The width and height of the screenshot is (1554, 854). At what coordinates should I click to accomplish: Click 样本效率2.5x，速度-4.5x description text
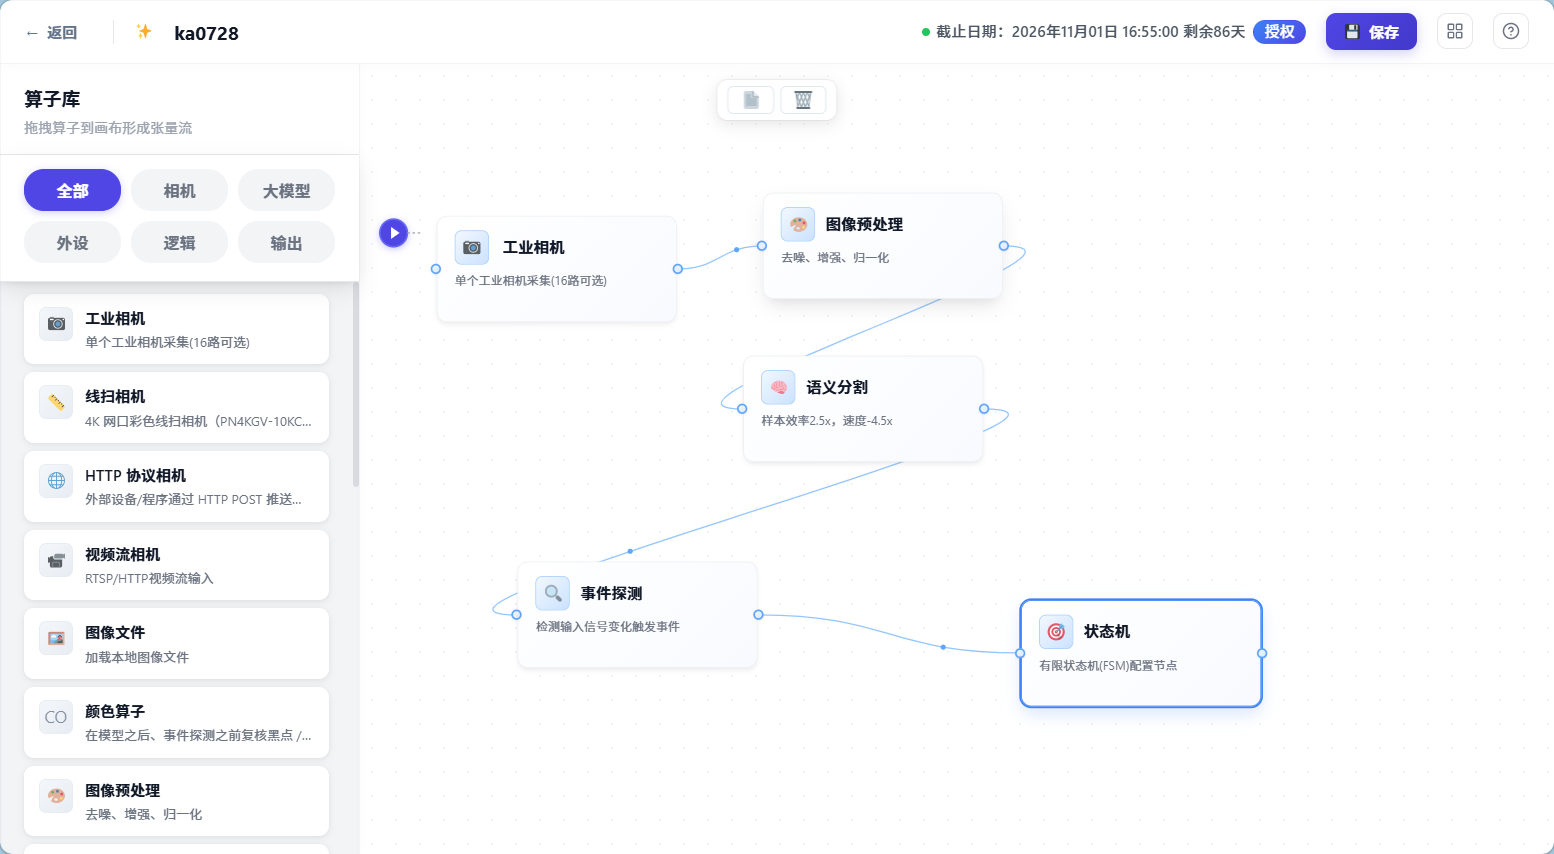[827, 421]
